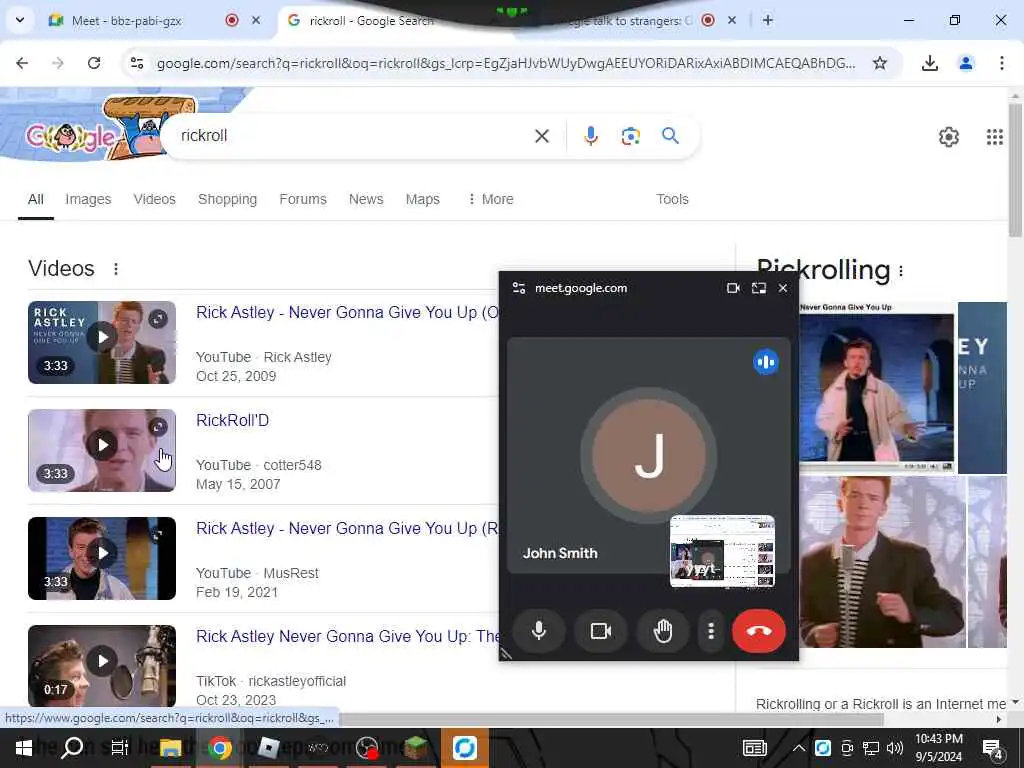Switch to the Images results tab
1024x768 pixels.
coord(88,199)
